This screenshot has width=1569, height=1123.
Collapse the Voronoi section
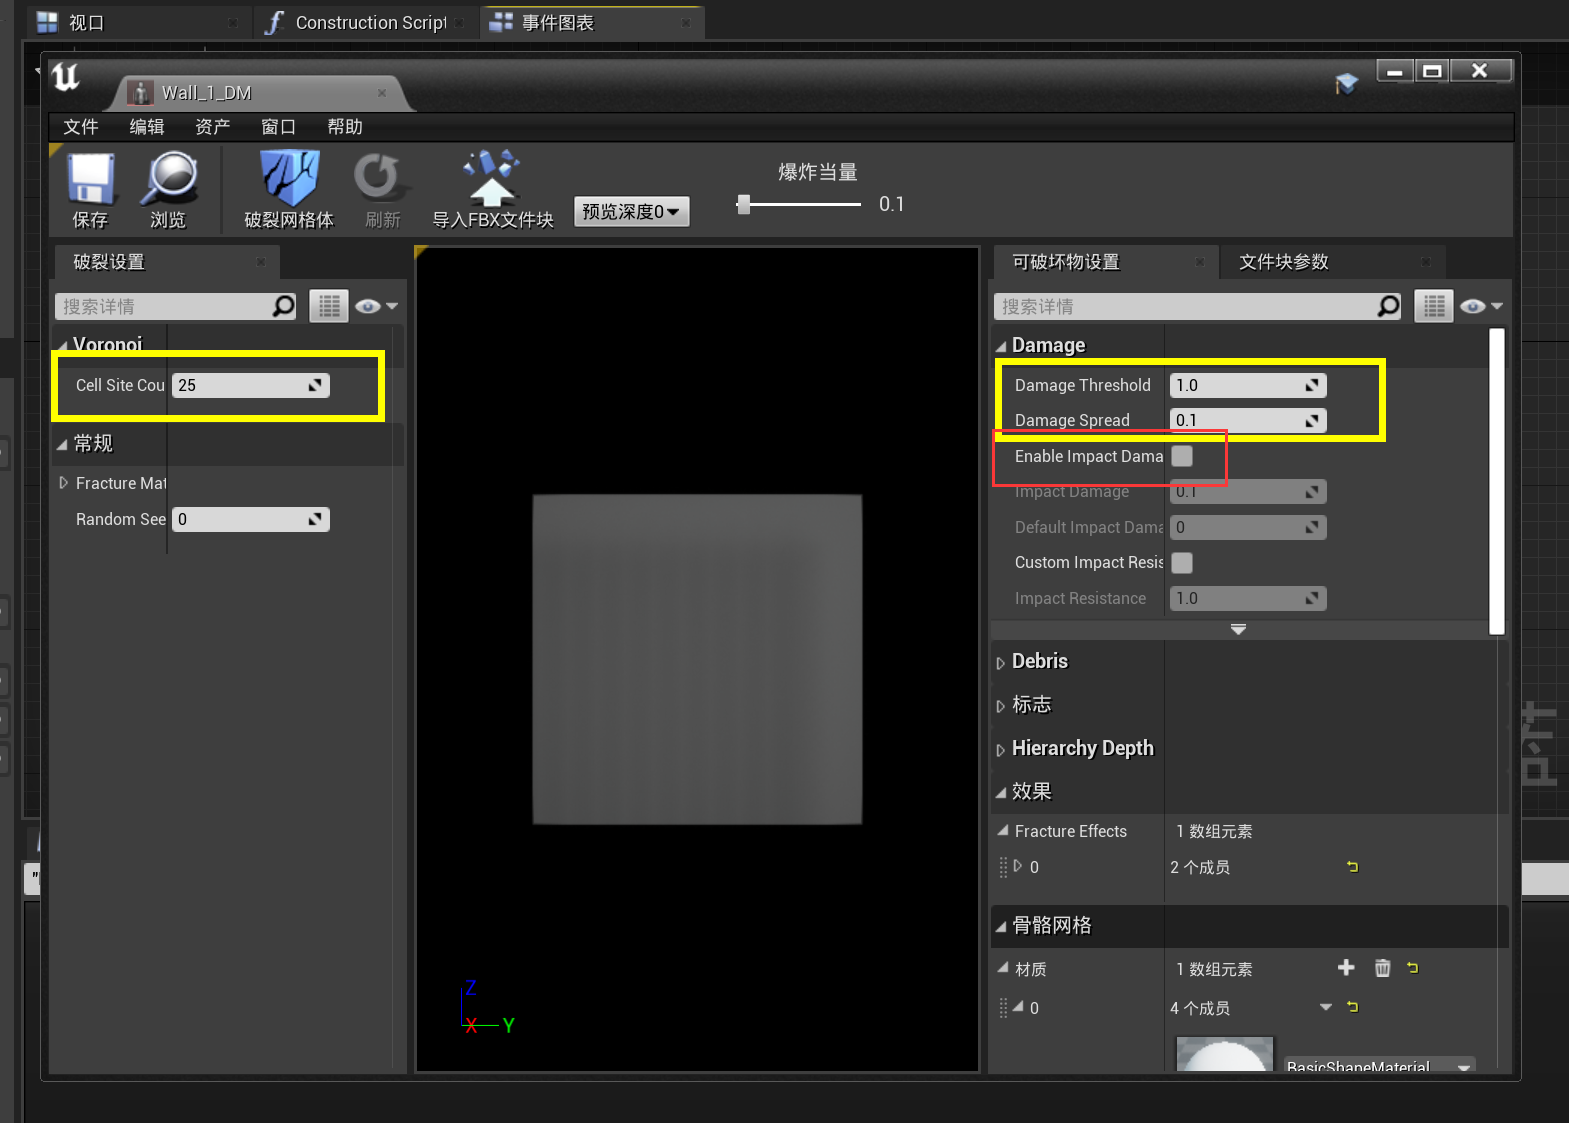point(63,346)
